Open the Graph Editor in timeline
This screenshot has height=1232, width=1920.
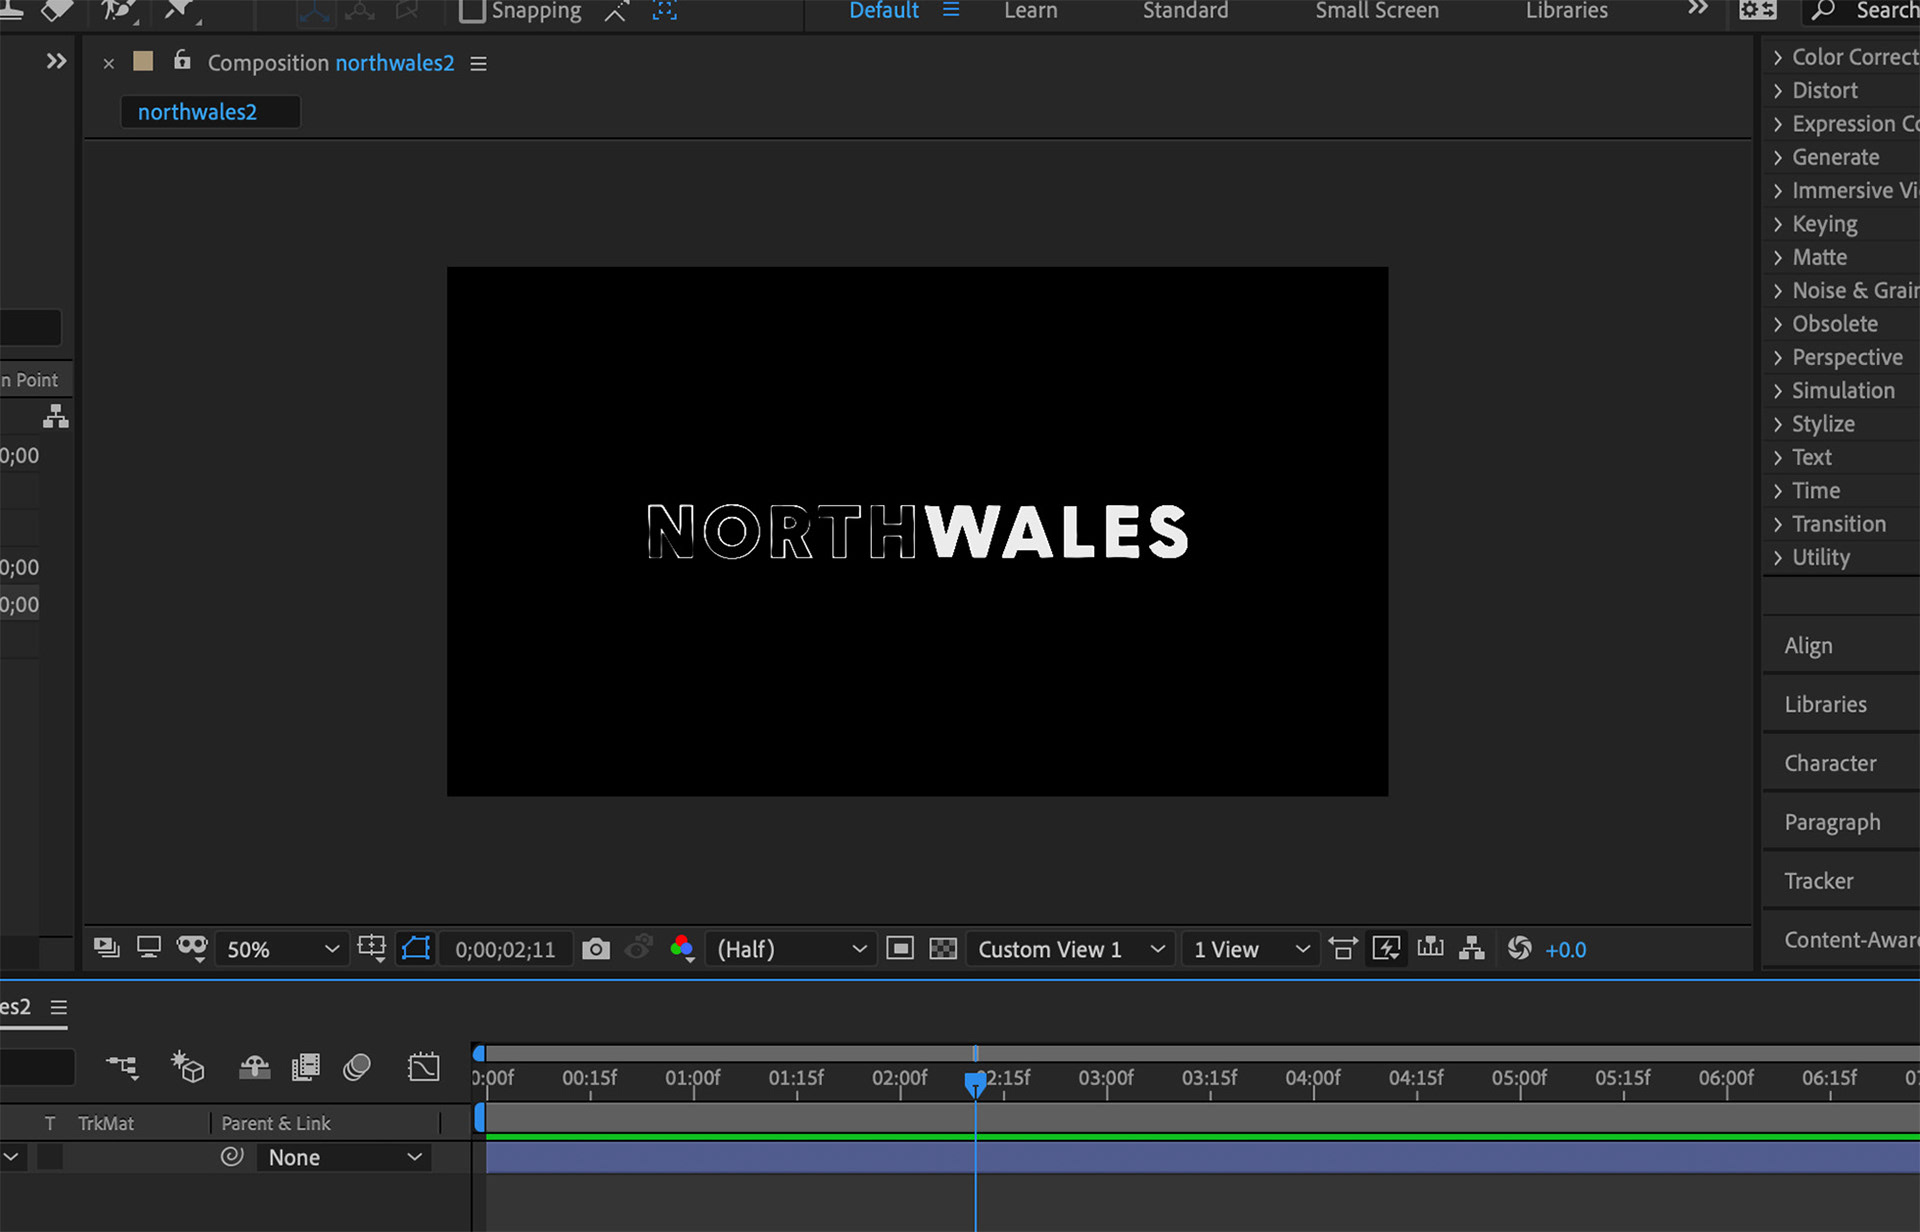pos(424,1067)
